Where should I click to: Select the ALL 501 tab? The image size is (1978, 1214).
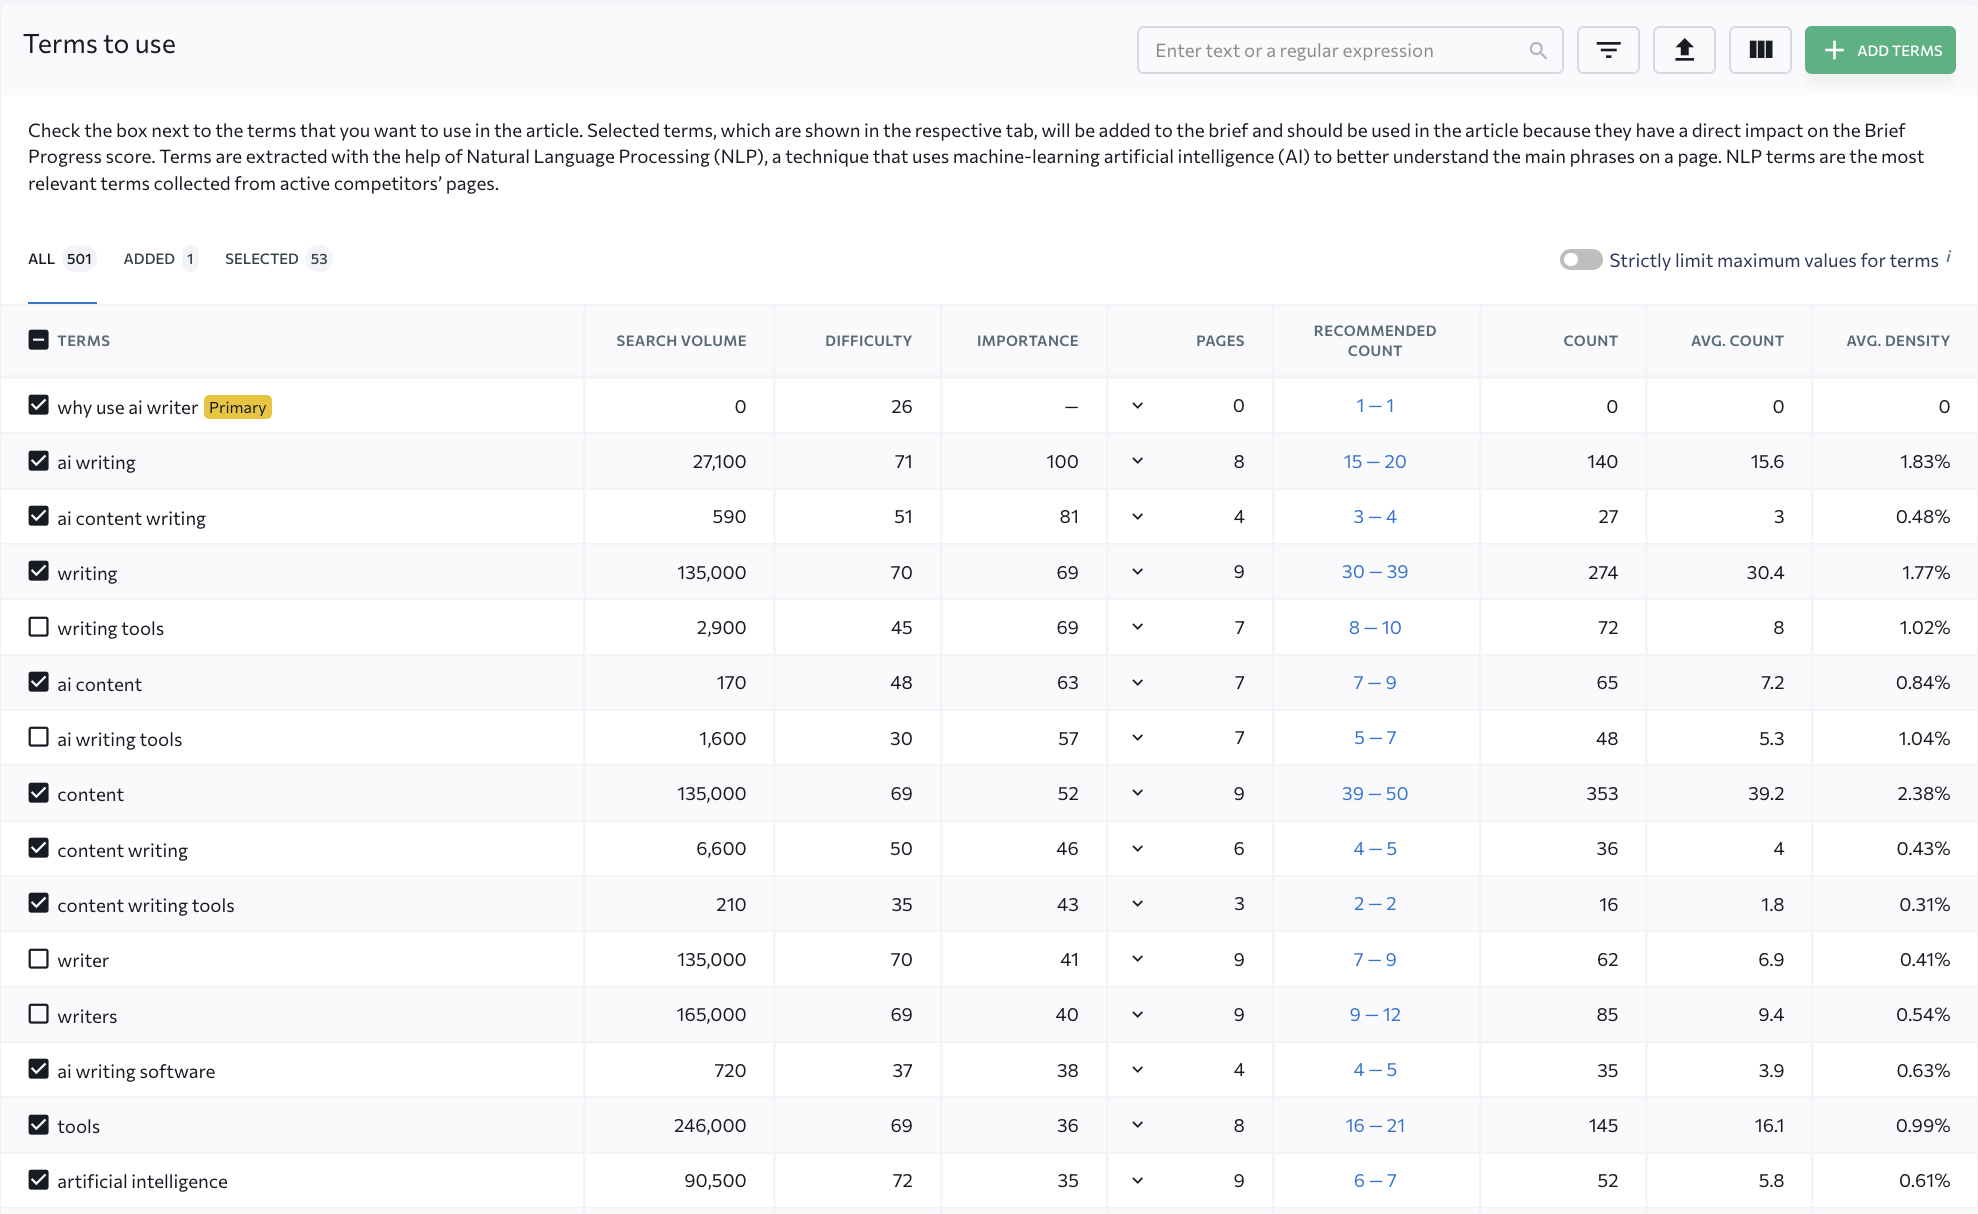tap(62, 259)
